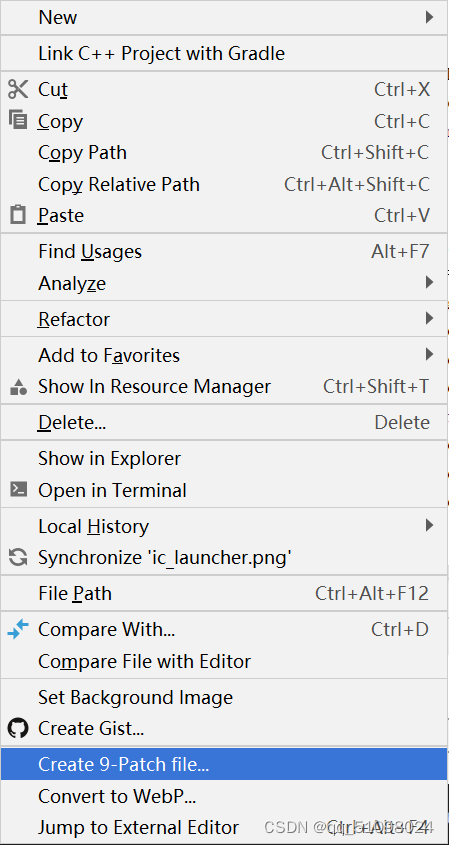Open the Add to Favorites submenu arrow
449x845 pixels.
pyautogui.click(x=429, y=354)
